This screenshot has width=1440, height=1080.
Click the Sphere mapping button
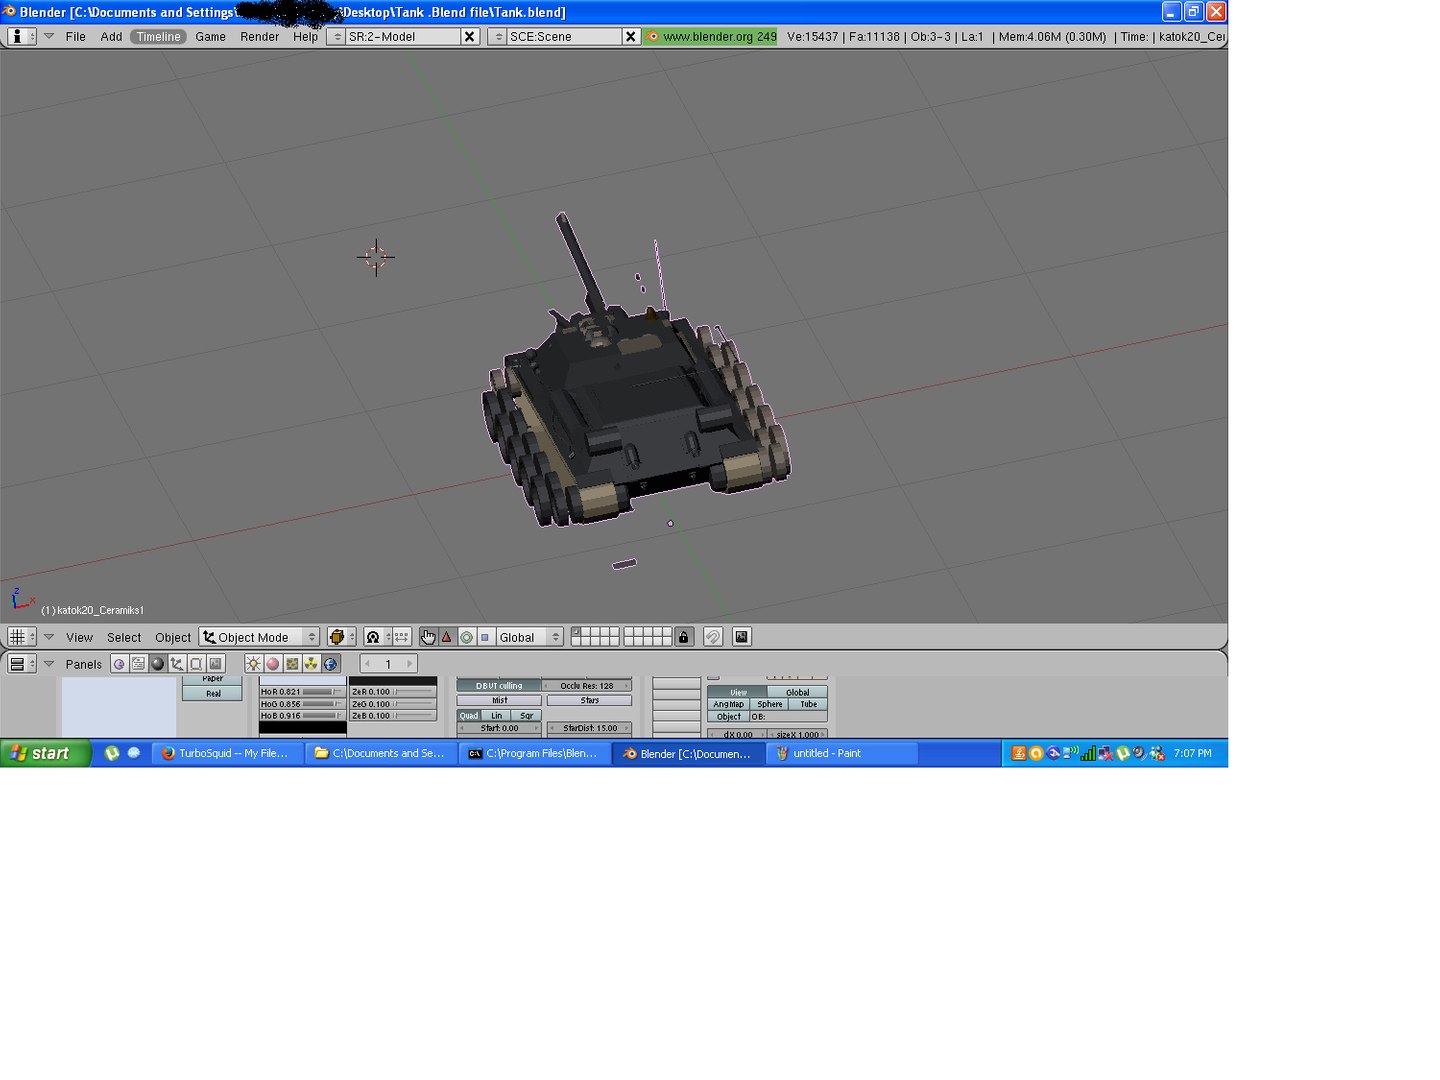point(769,704)
